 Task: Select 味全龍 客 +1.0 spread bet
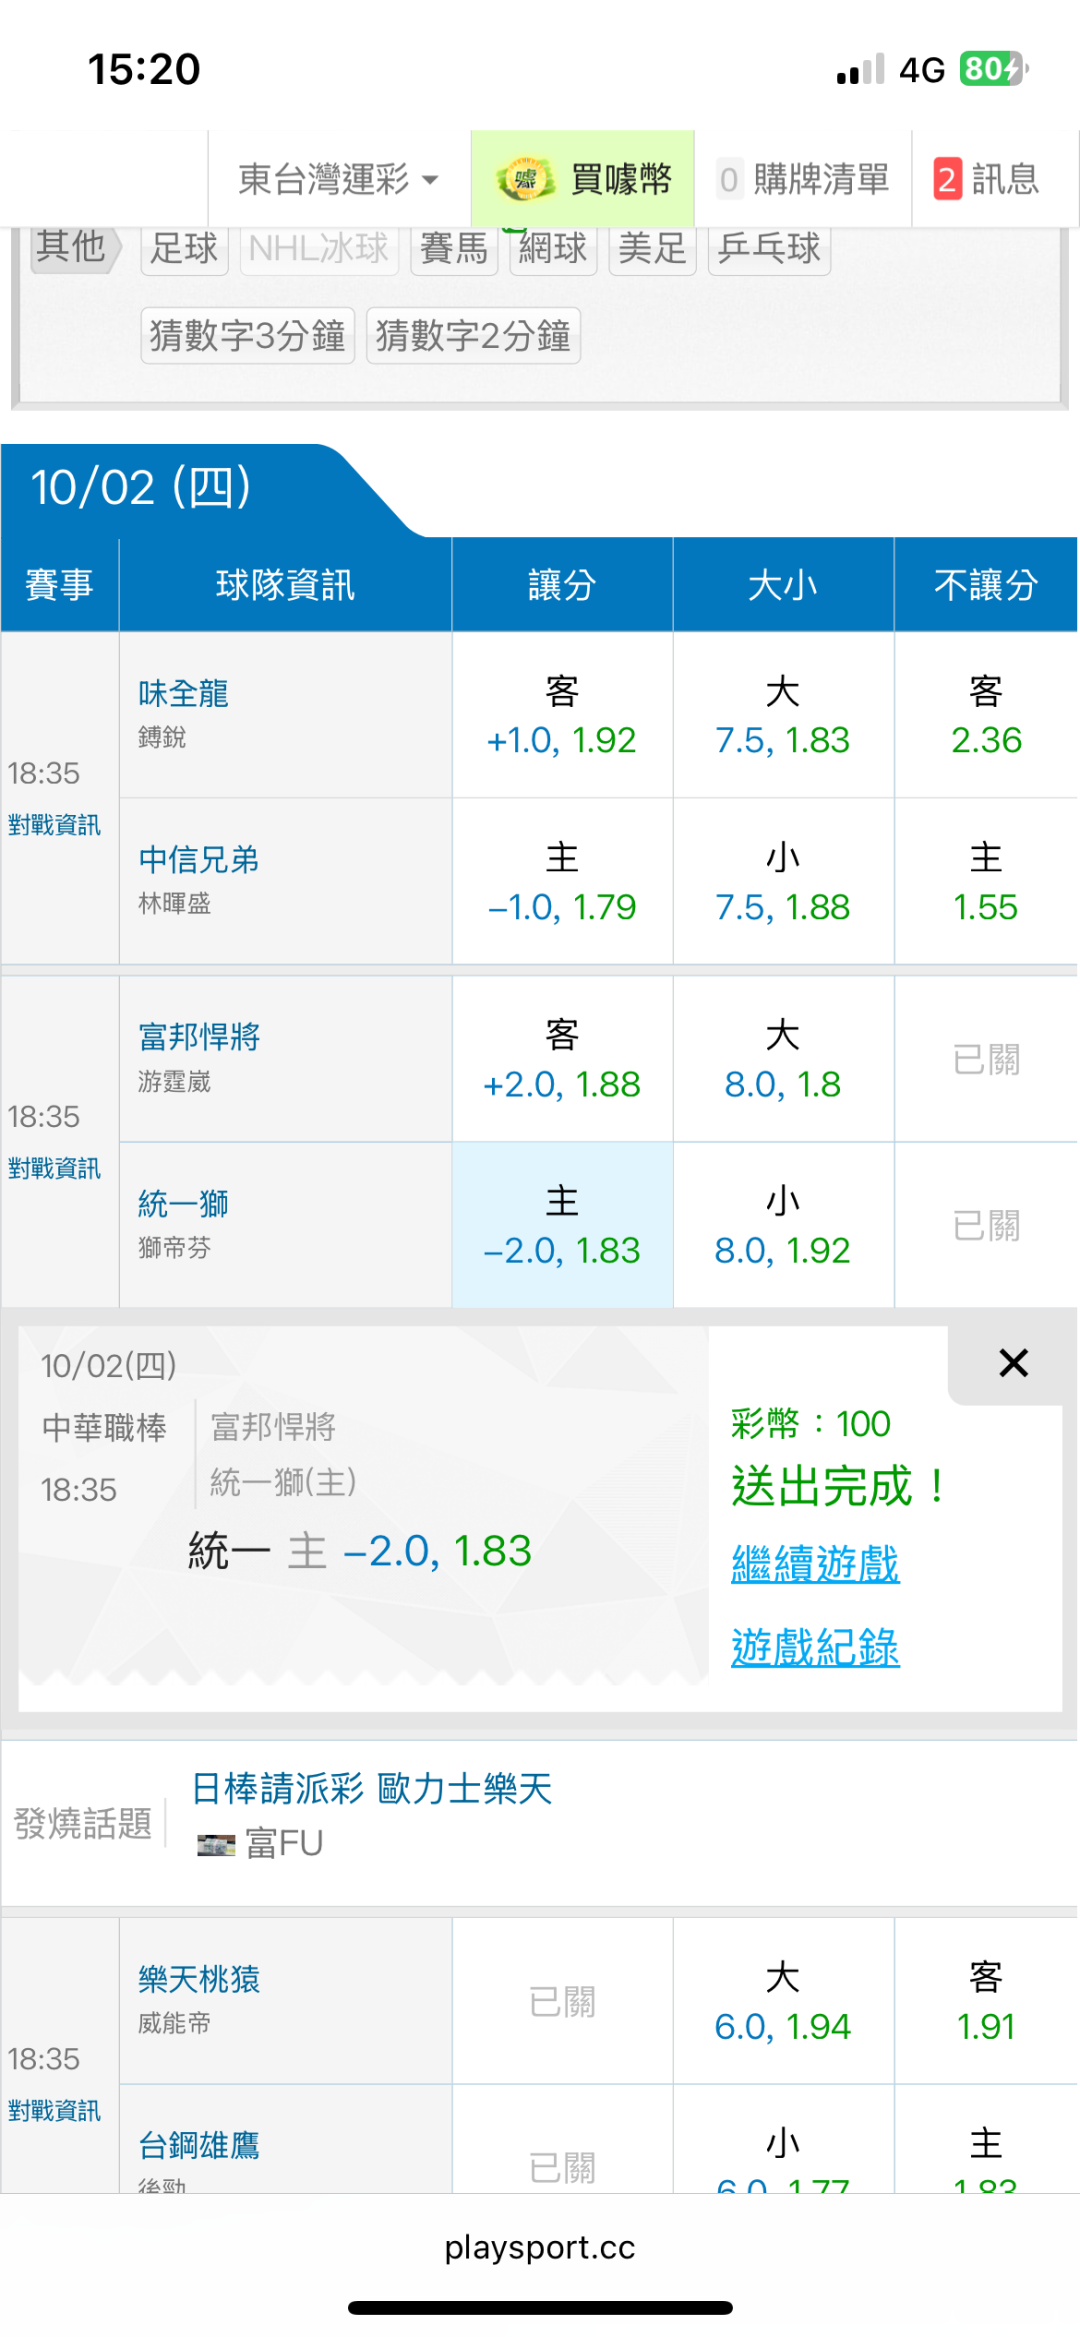tap(562, 716)
